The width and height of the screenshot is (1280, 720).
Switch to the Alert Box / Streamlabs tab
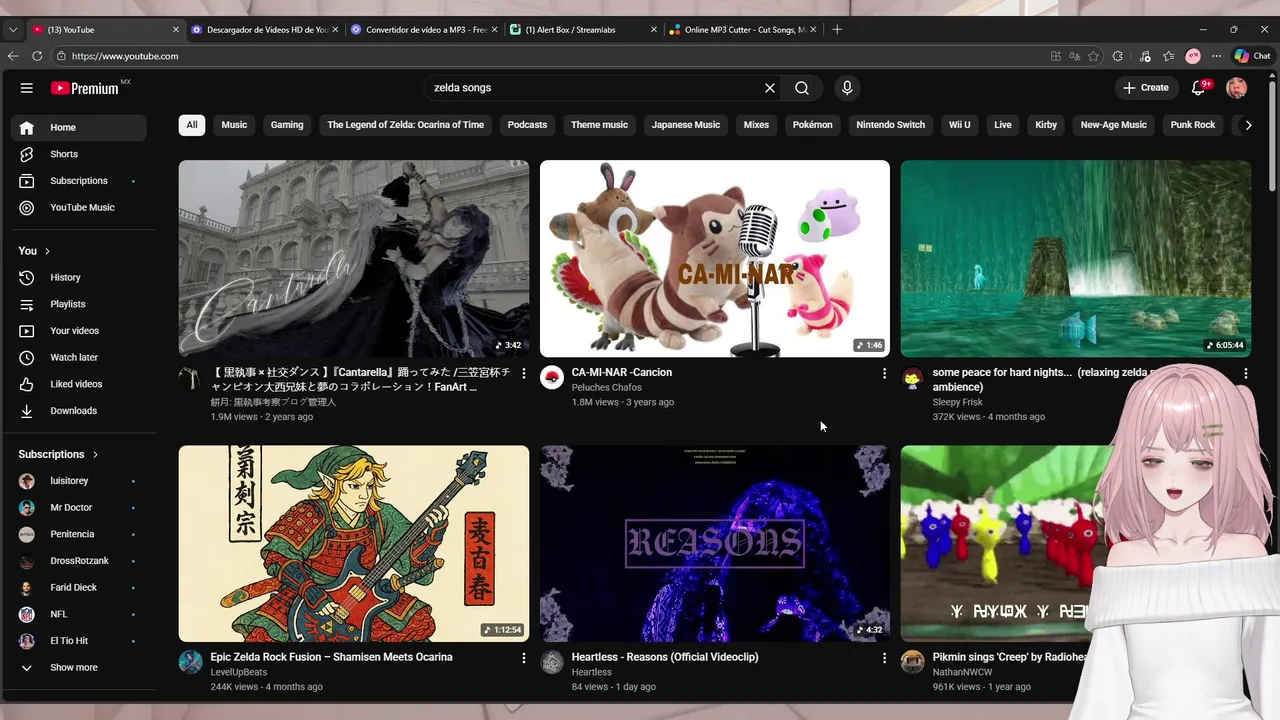point(583,30)
